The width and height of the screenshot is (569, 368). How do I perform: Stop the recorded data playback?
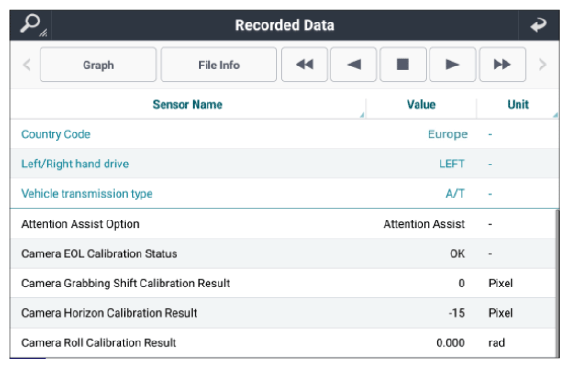point(403,65)
